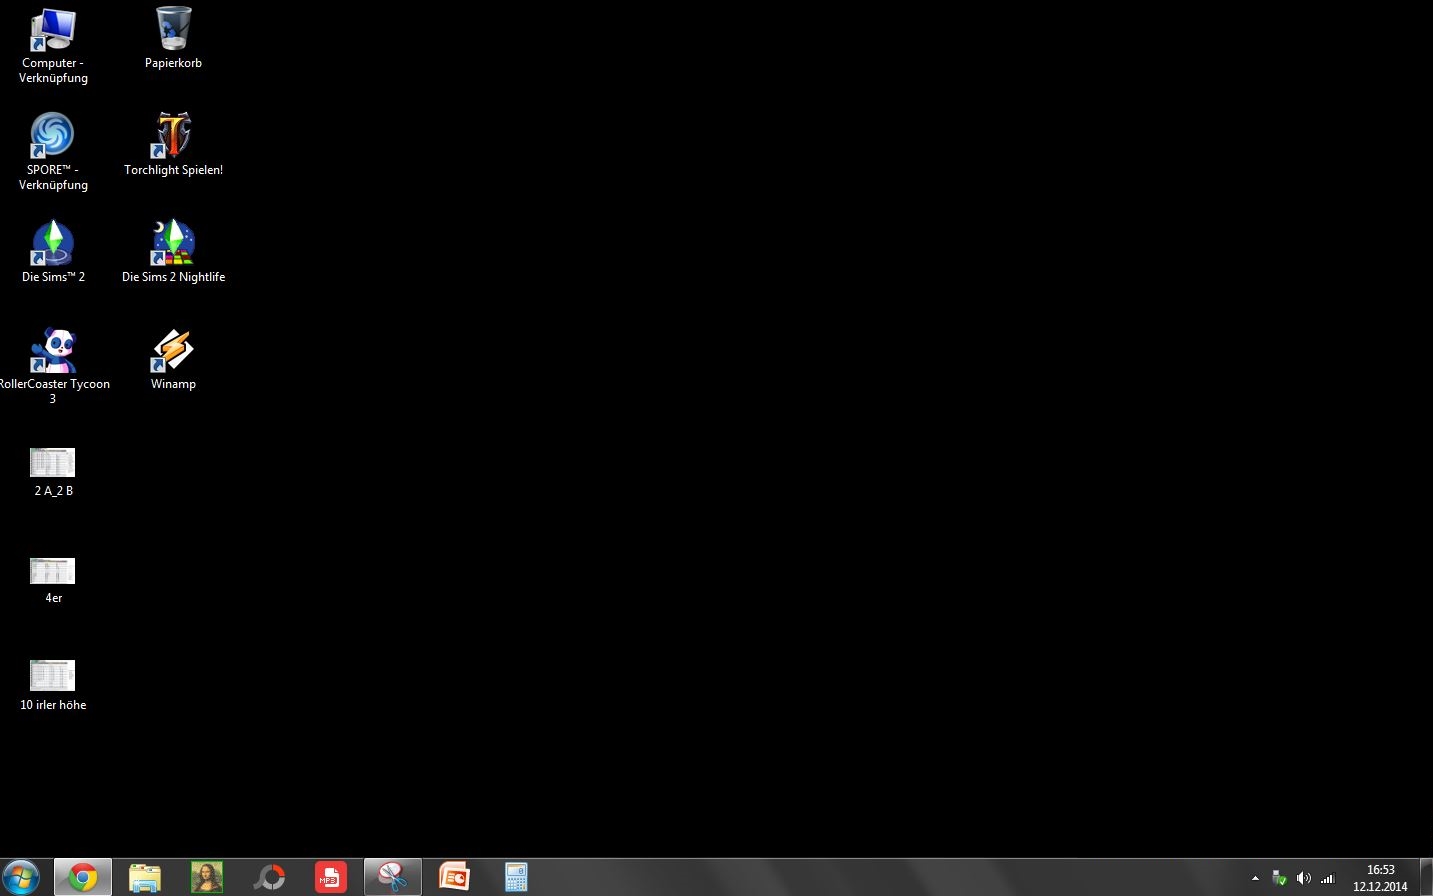The width and height of the screenshot is (1433, 896).
Task: Launch the Mona Lisa icon in taskbar
Action: pos(207,878)
